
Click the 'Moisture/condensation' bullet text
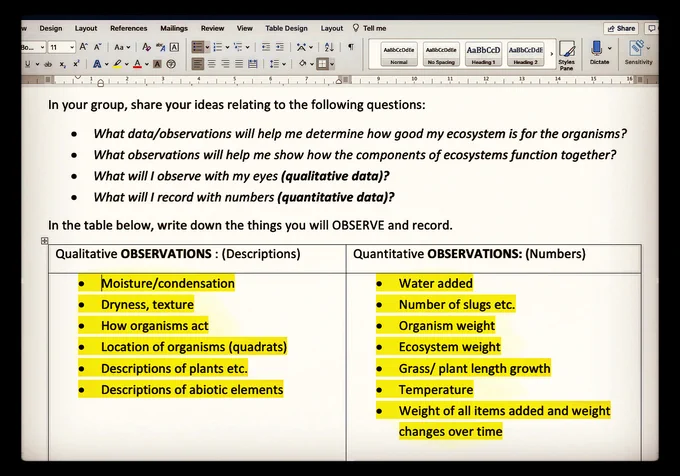[168, 284]
